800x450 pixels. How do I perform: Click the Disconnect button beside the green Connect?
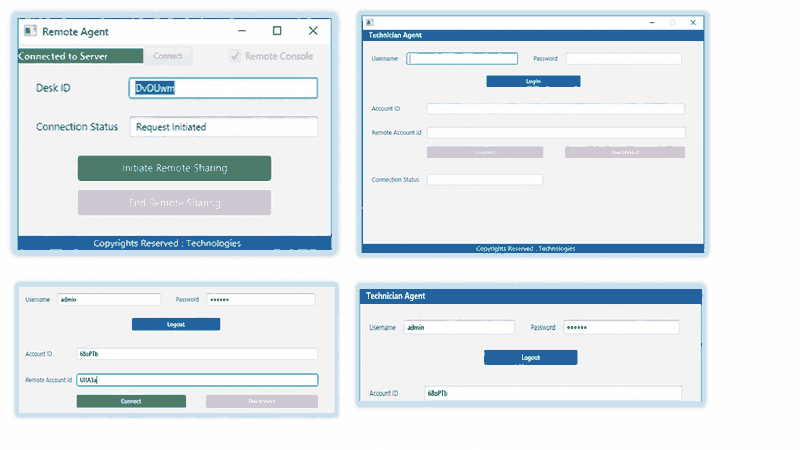262,402
